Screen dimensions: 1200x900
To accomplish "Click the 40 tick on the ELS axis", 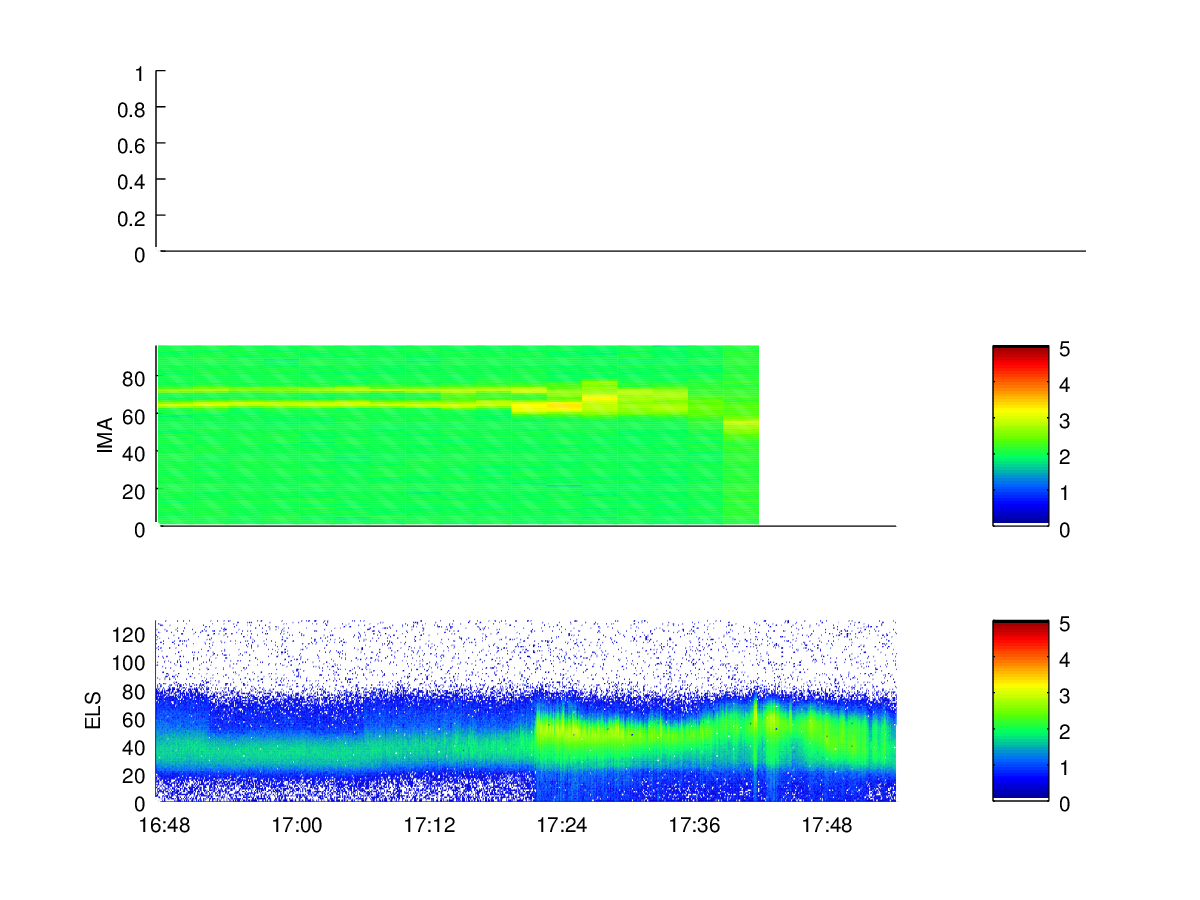I will 134,747.
